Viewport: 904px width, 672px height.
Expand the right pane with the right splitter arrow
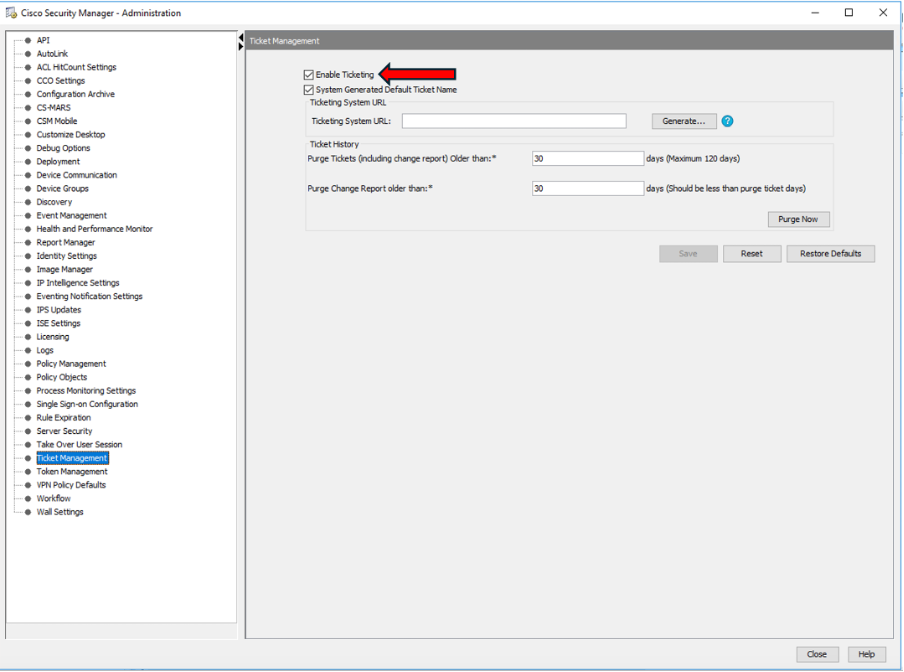(x=240, y=46)
